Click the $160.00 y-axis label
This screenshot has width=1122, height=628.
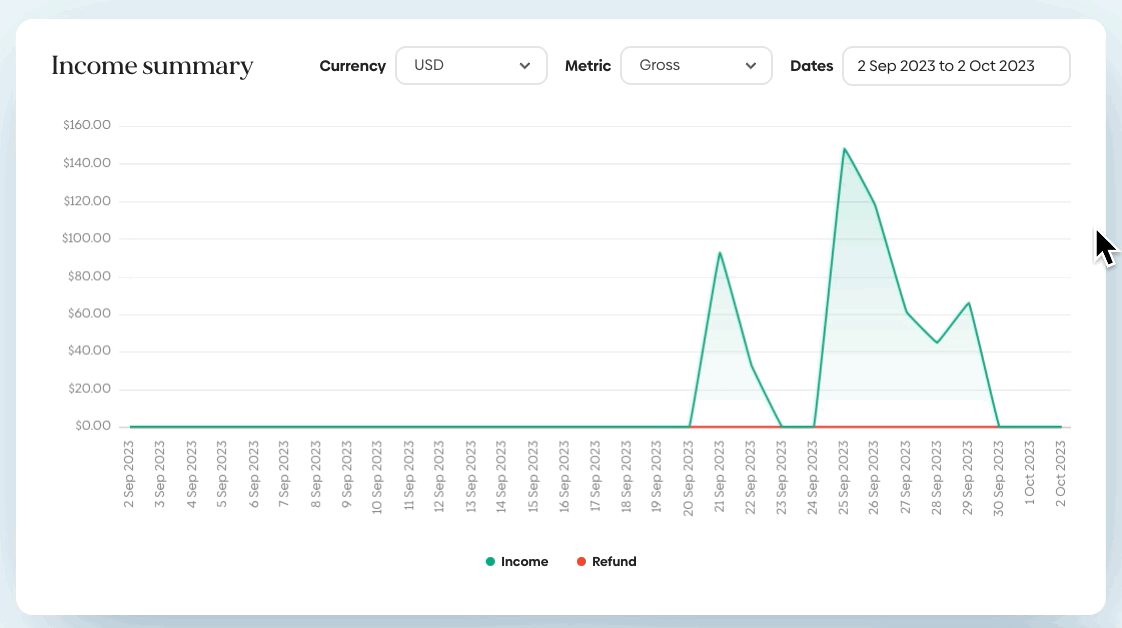coord(87,125)
